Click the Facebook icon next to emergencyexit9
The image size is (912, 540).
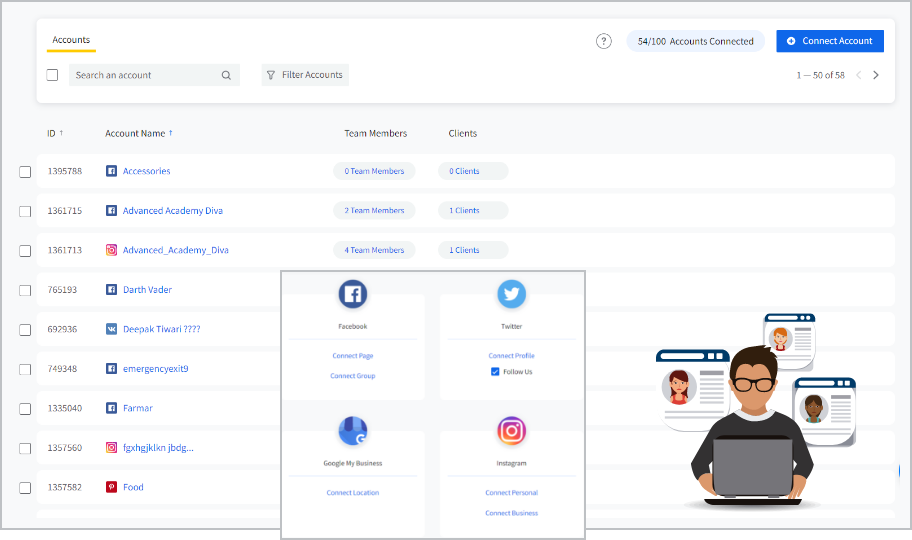click(x=111, y=369)
